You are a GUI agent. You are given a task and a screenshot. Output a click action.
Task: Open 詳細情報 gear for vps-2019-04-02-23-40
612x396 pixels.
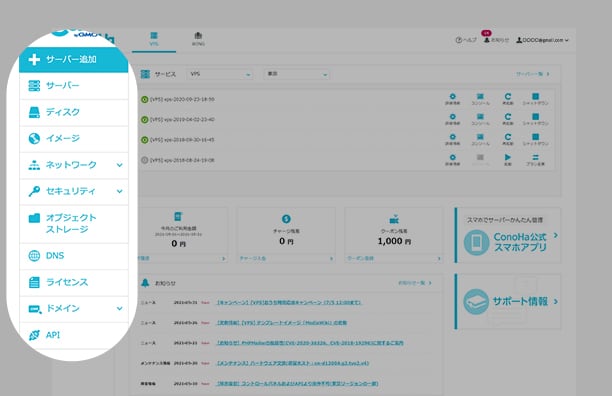pyautogui.click(x=452, y=119)
